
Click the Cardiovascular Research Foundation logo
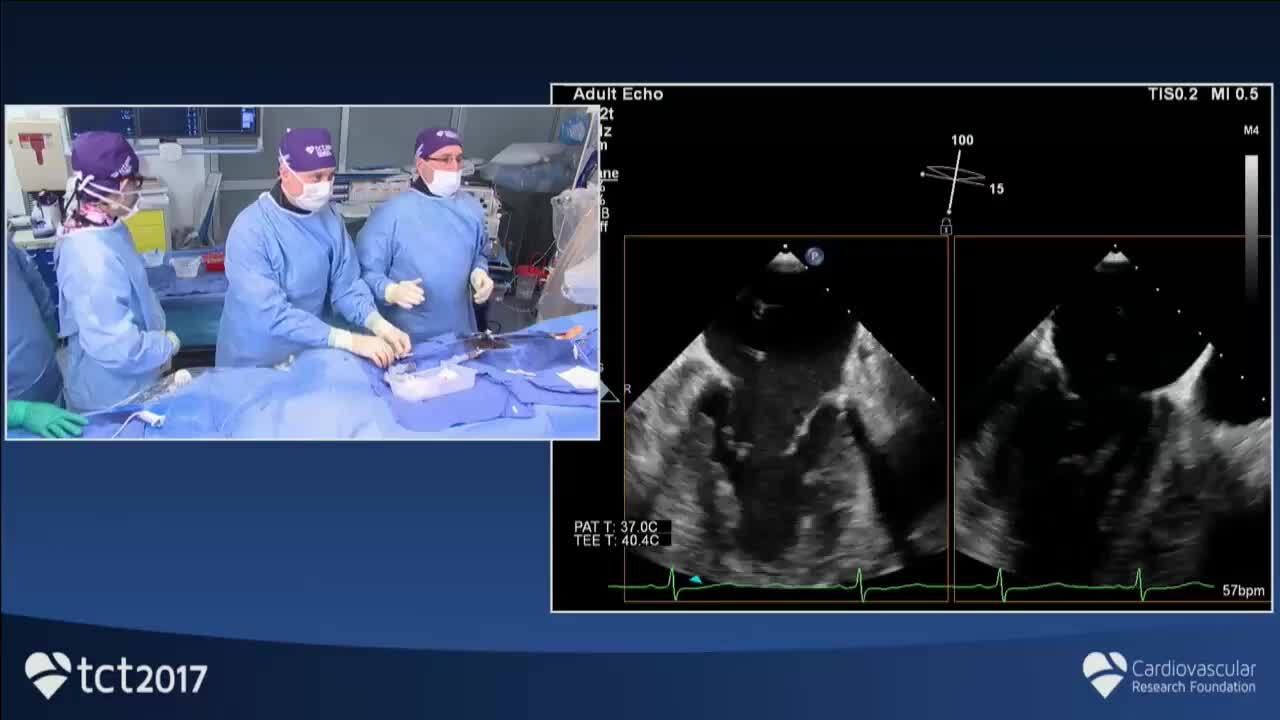(1104, 674)
